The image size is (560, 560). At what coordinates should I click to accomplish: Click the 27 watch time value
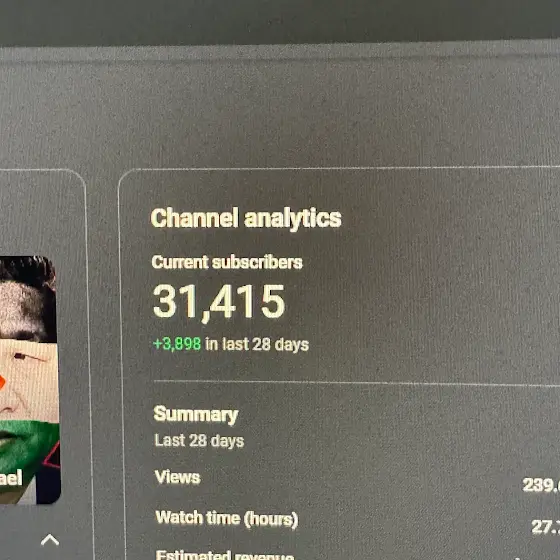pos(546,526)
